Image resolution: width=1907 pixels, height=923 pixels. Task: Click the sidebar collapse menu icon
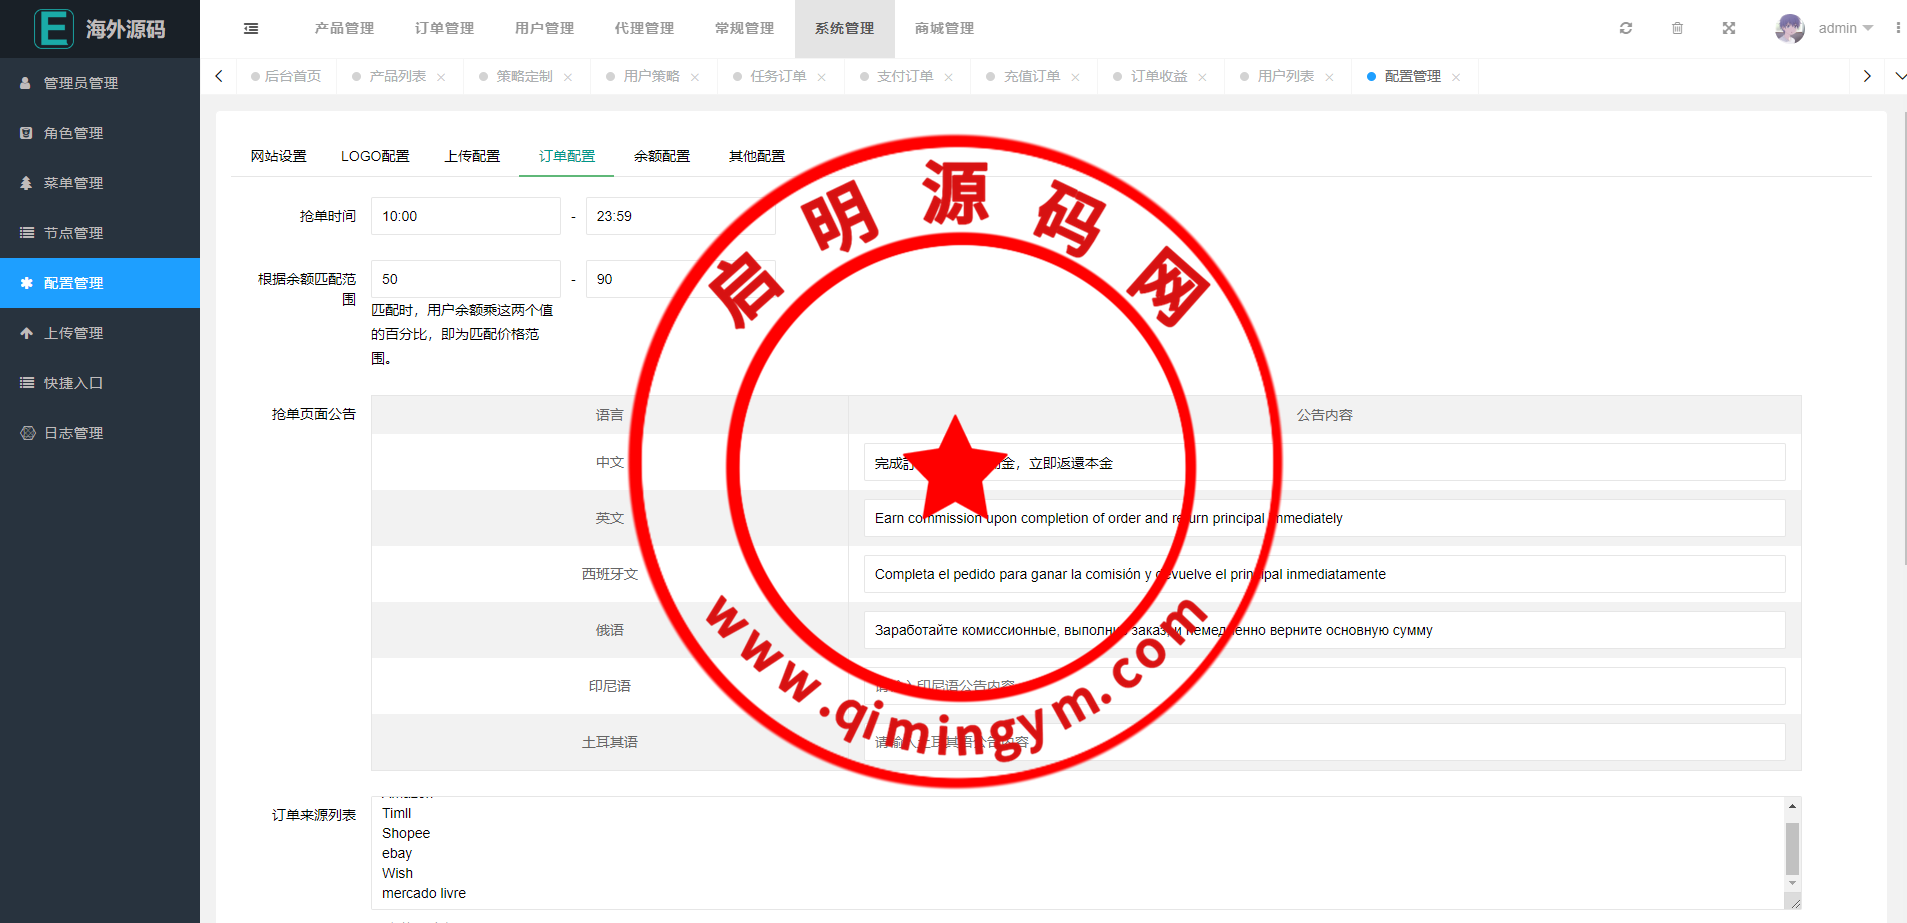pyautogui.click(x=251, y=29)
